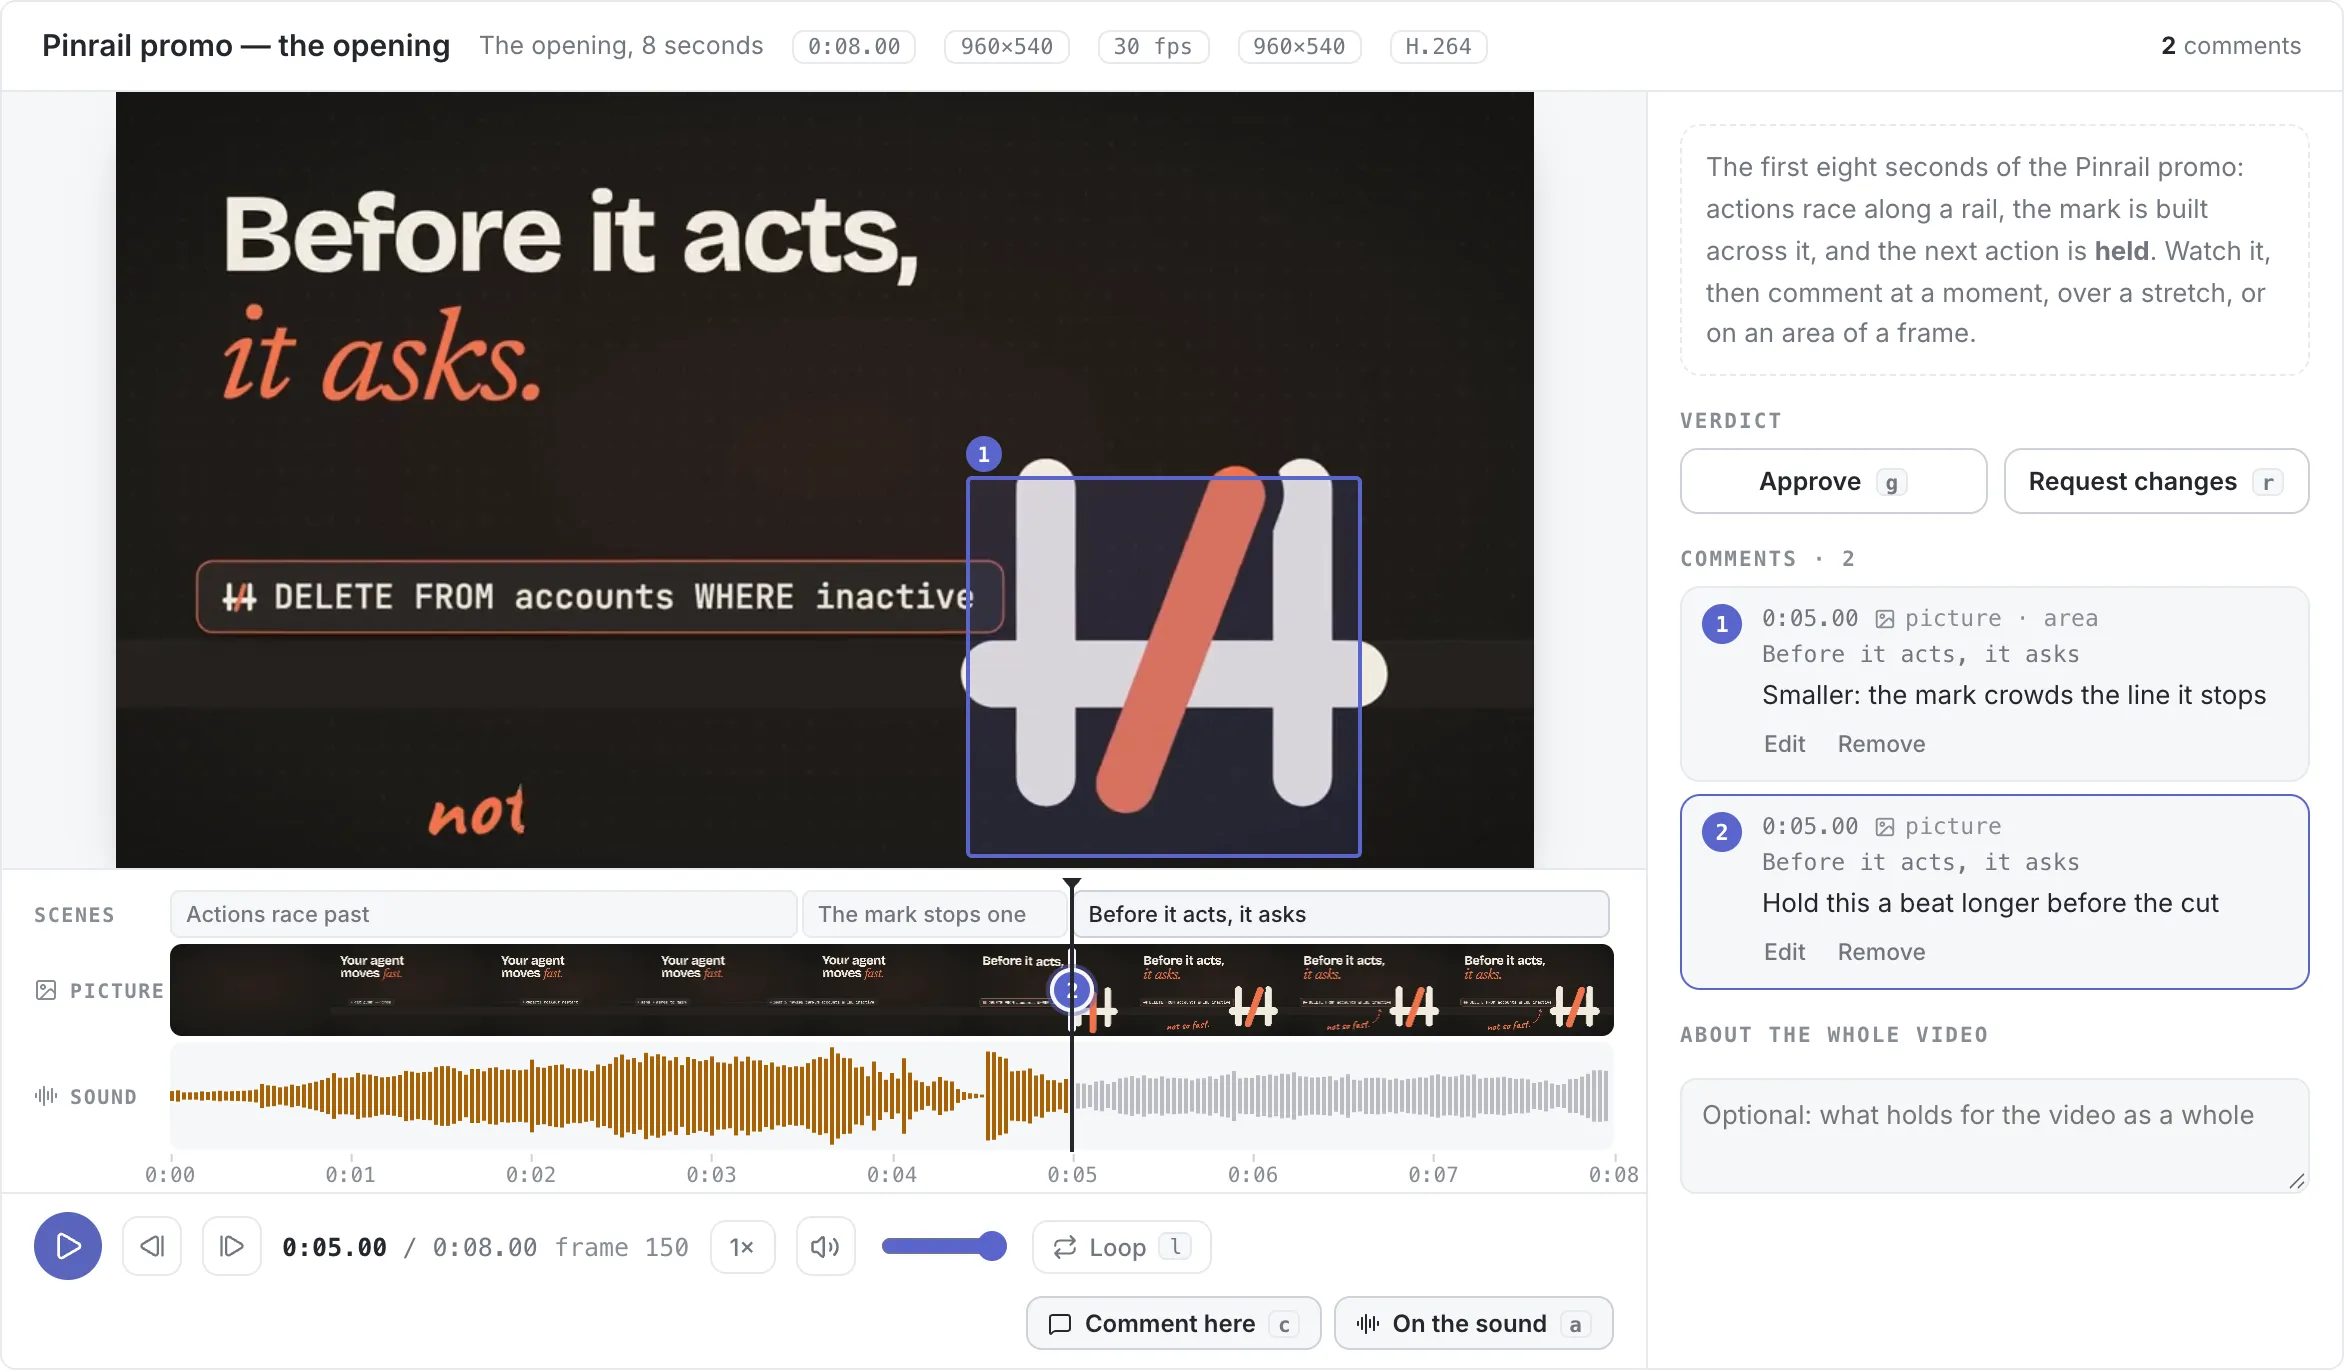Click the picture icon in comment 2 header
The image size is (2344, 1372).
pyautogui.click(x=1885, y=827)
